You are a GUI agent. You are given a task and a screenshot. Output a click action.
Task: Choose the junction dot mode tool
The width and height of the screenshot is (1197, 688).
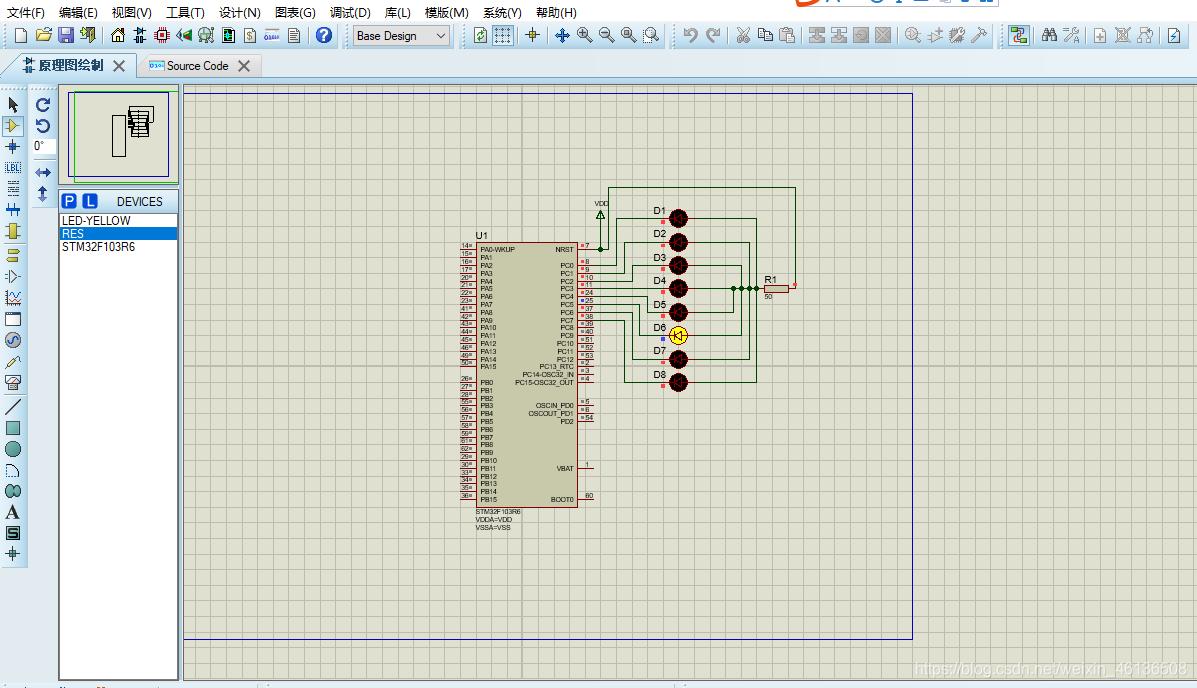[13, 147]
